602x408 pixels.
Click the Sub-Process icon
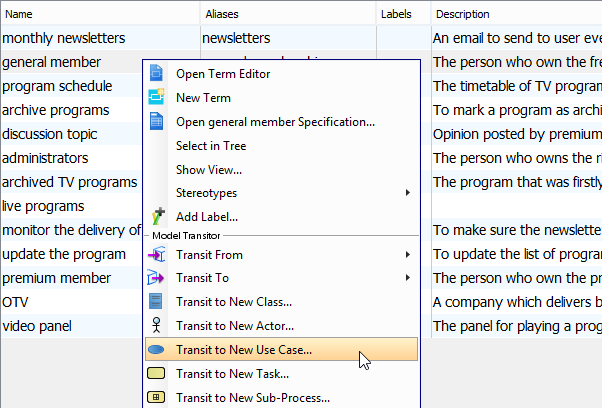[156, 397]
